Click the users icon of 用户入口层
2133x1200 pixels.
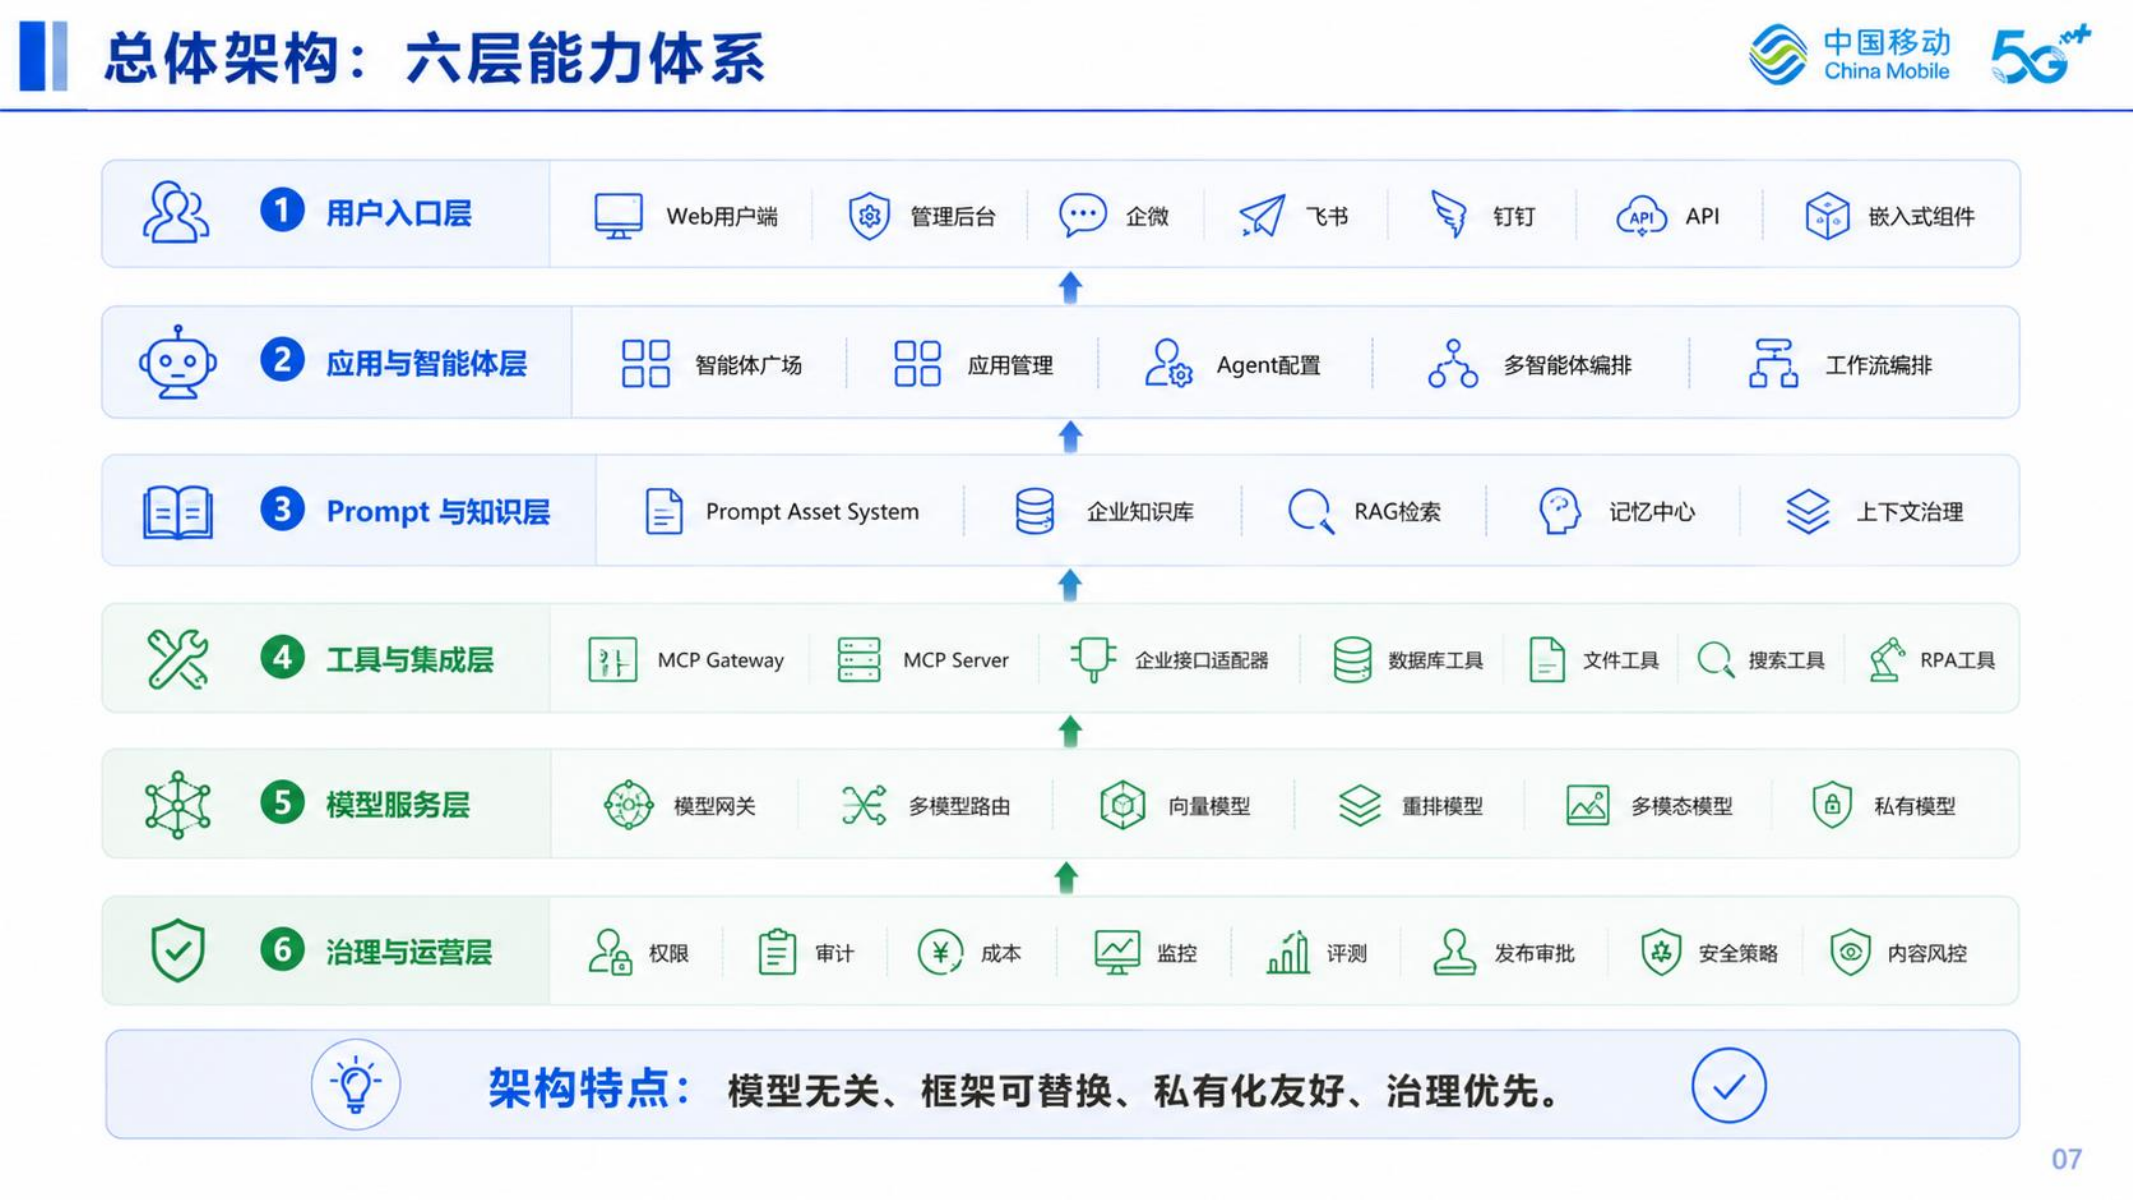click(175, 212)
